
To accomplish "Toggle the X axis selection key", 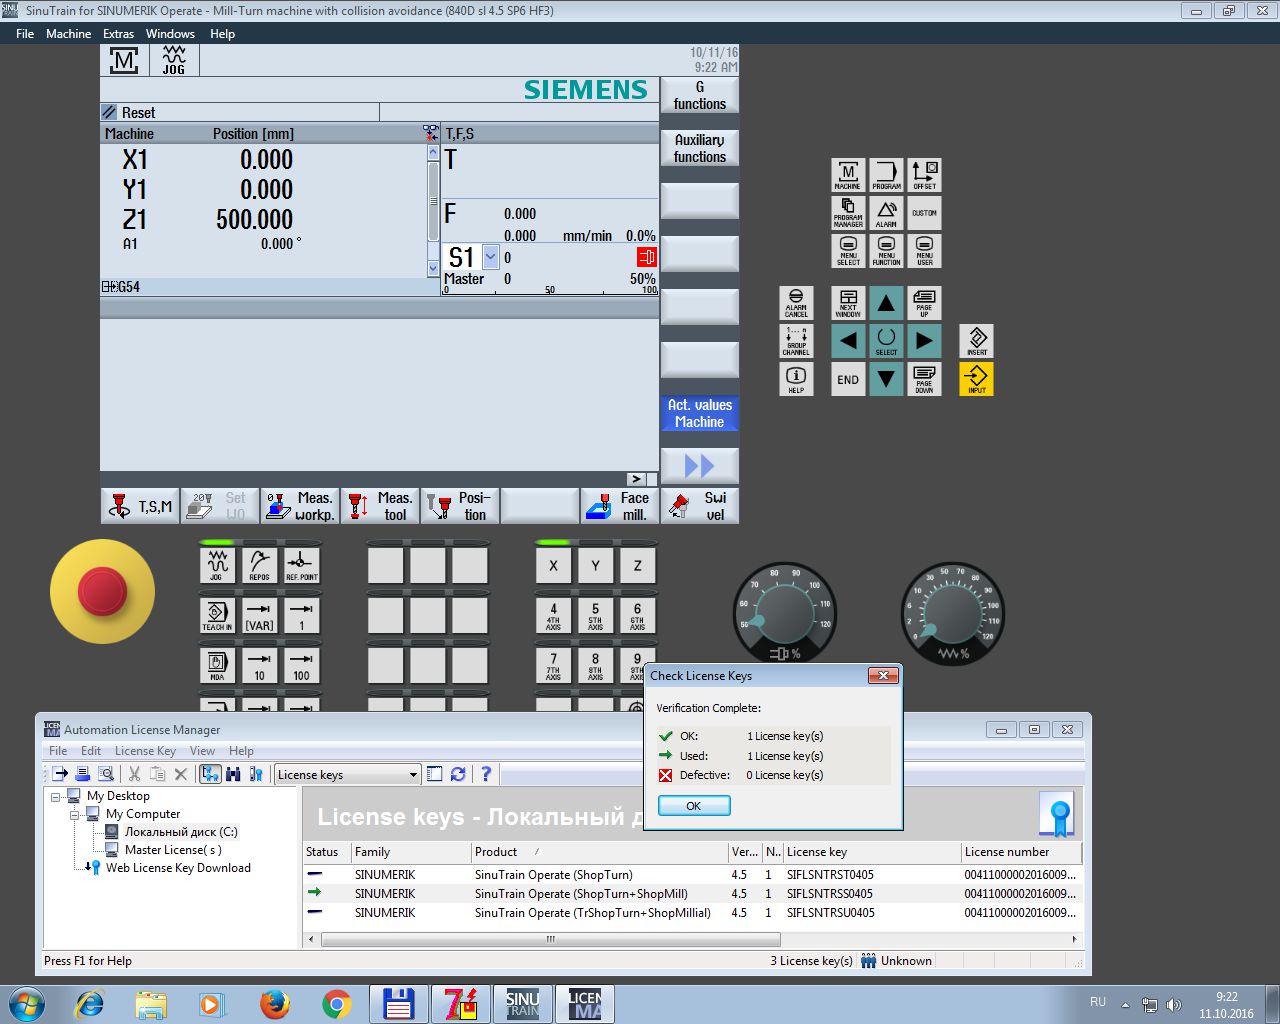I will pos(553,565).
